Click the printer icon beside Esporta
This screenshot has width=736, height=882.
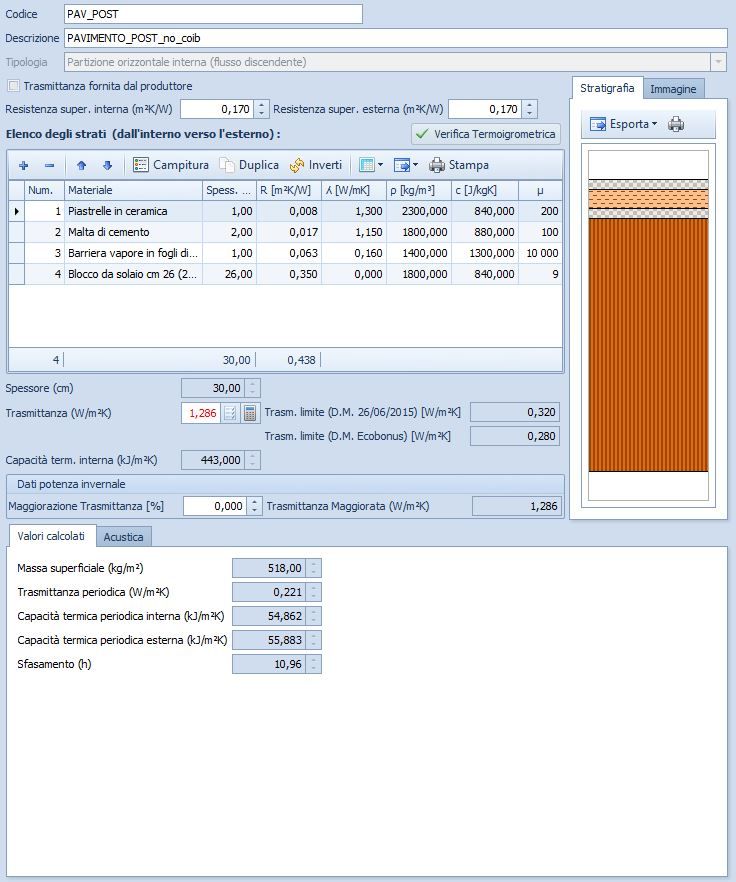click(x=677, y=124)
